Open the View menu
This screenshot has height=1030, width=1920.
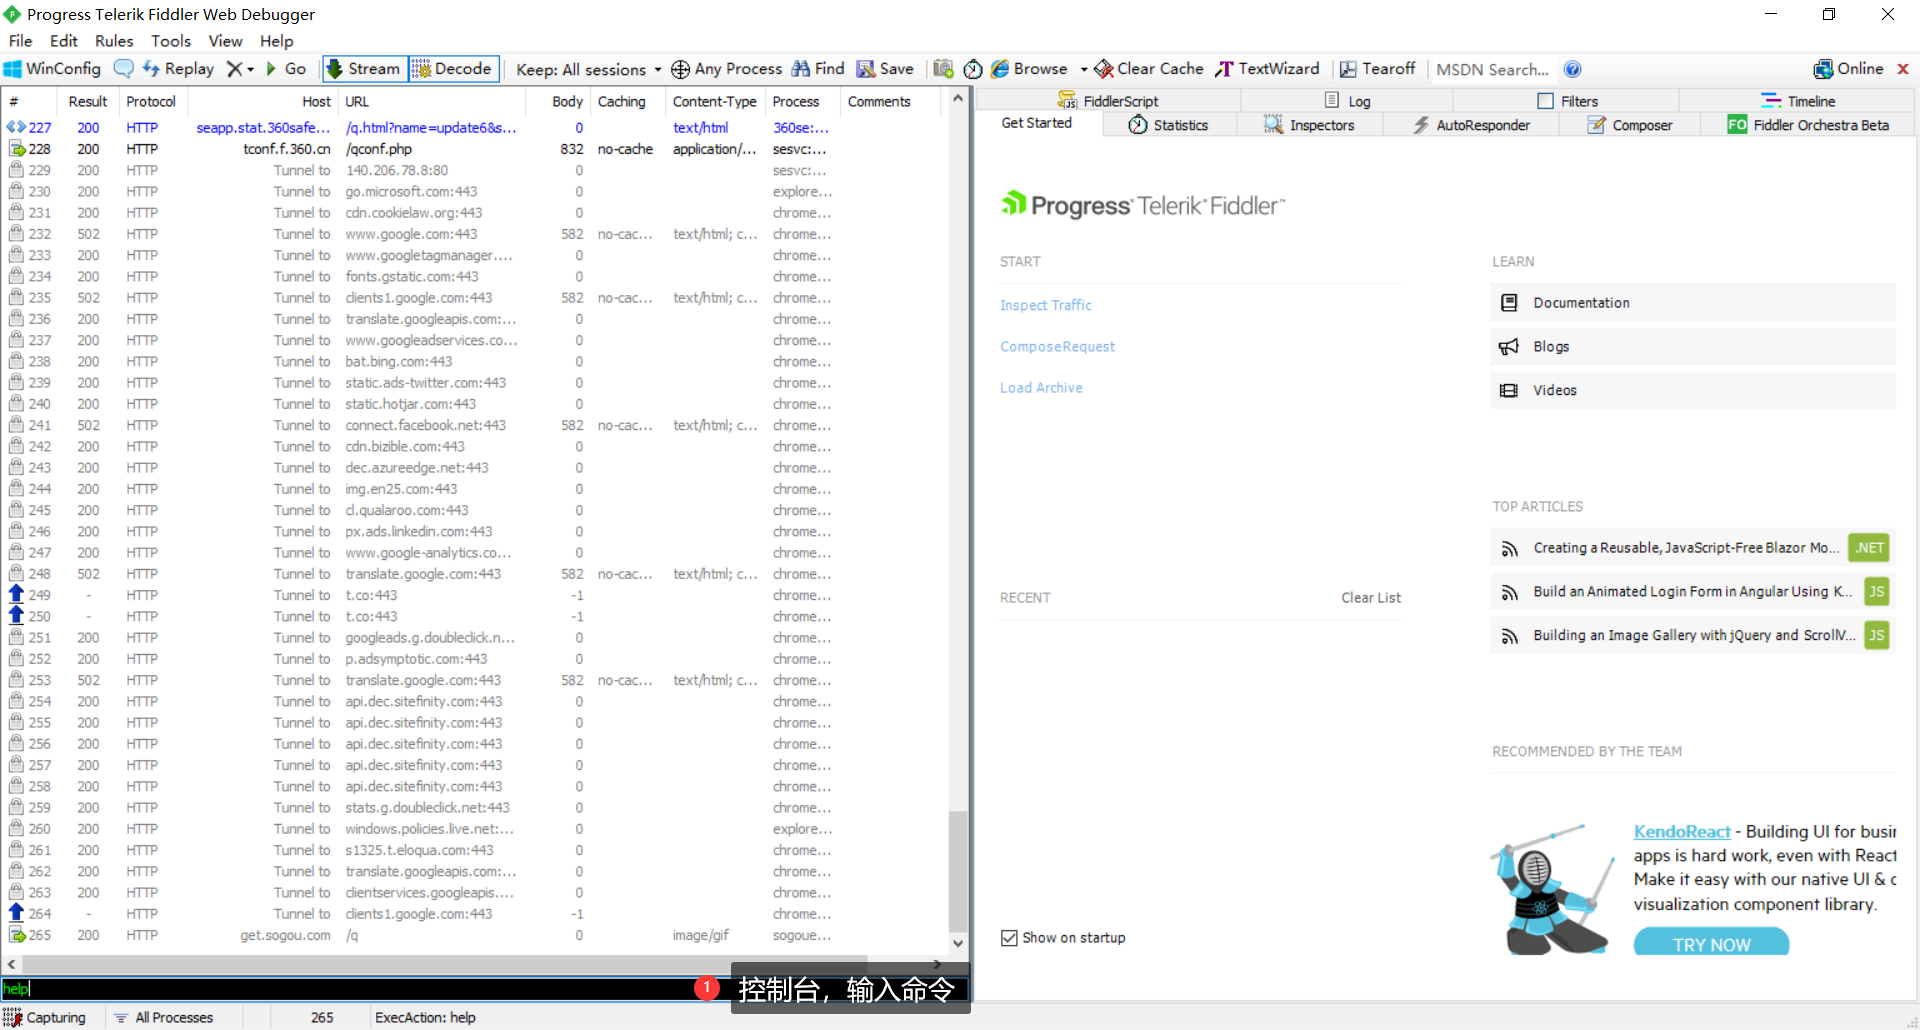pyautogui.click(x=225, y=41)
